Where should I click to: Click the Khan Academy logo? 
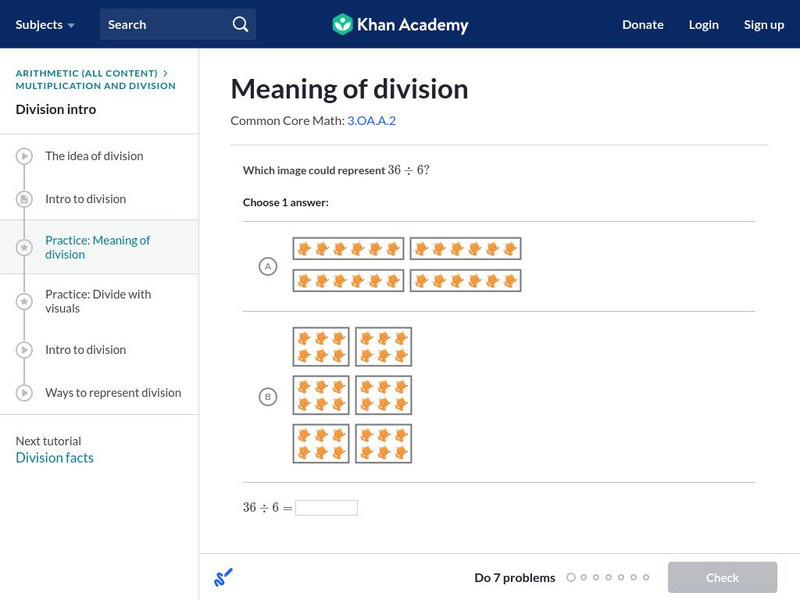point(400,24)
